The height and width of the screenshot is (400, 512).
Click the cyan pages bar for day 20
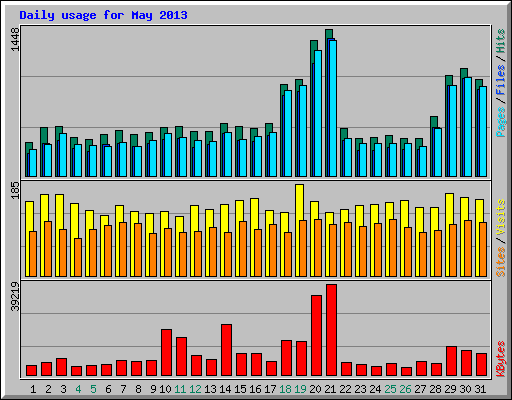click(318, 113)
